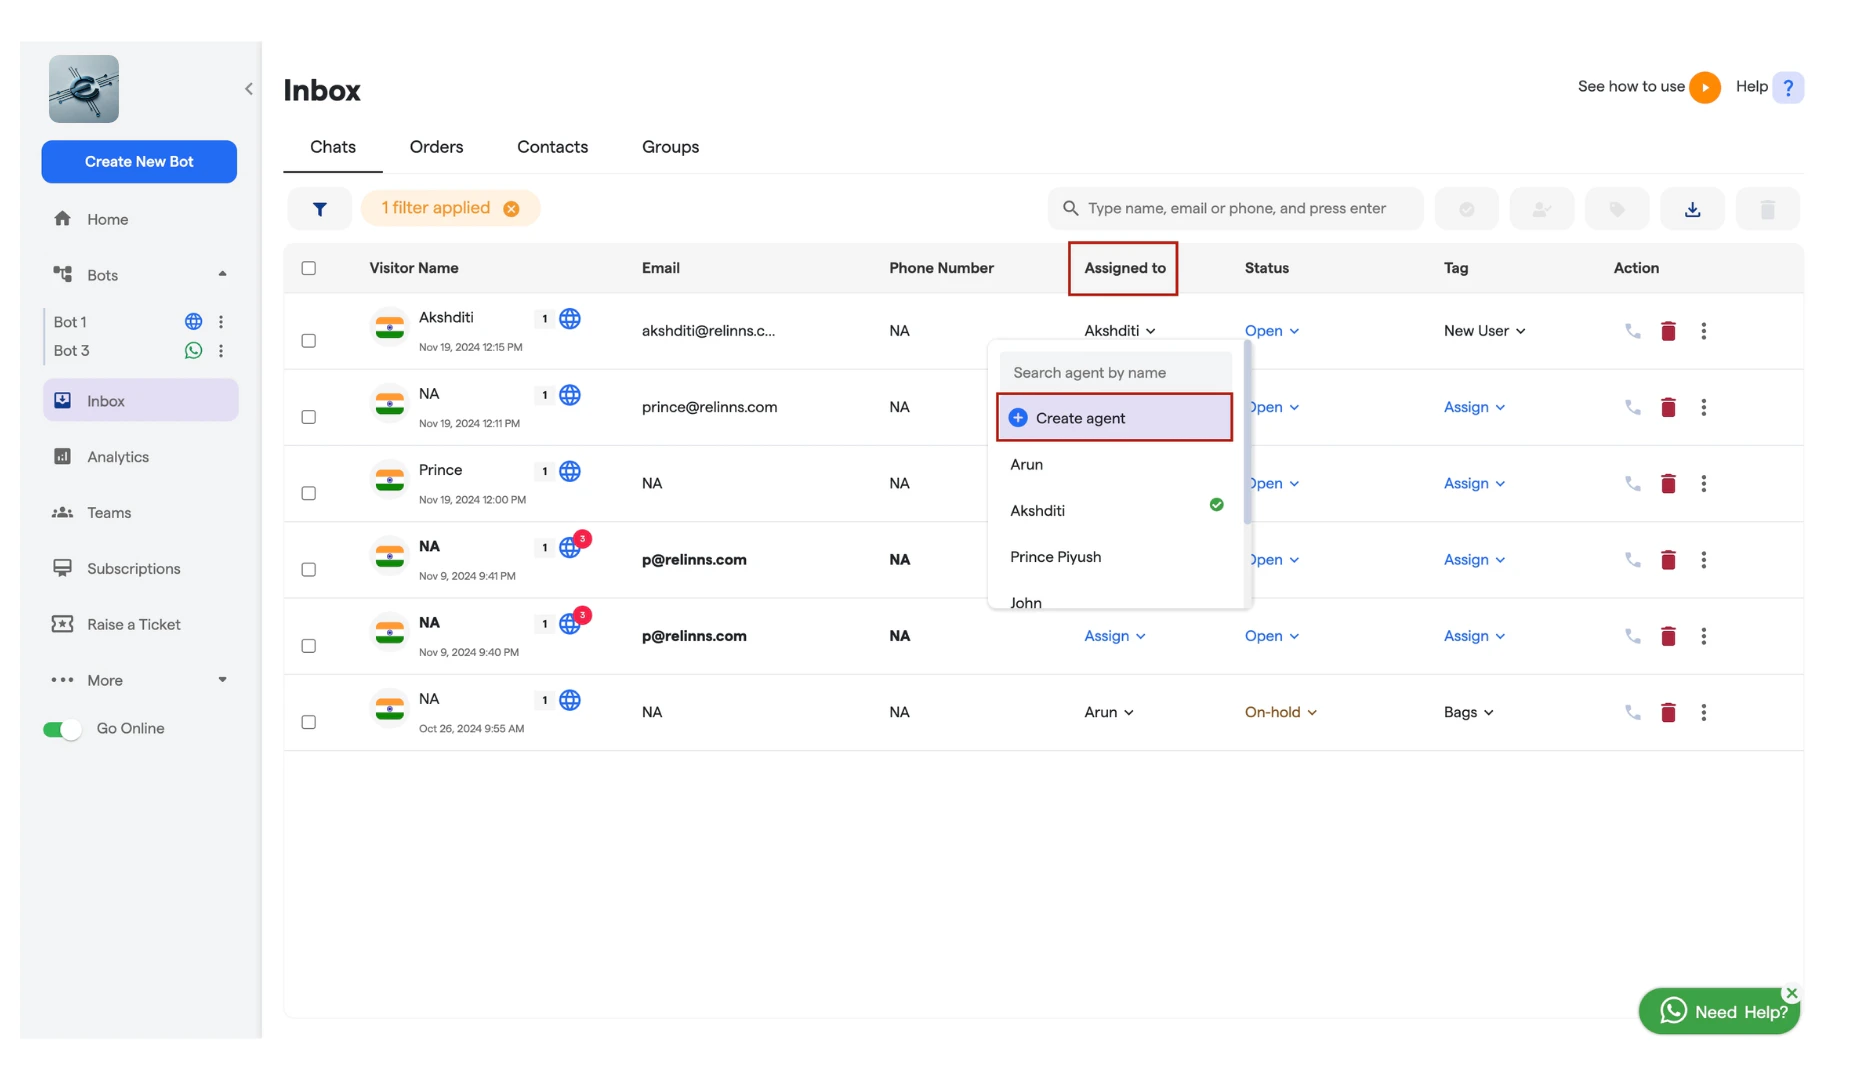Delete the Akshditi chat with trash icon

(x=1668, y=331)
